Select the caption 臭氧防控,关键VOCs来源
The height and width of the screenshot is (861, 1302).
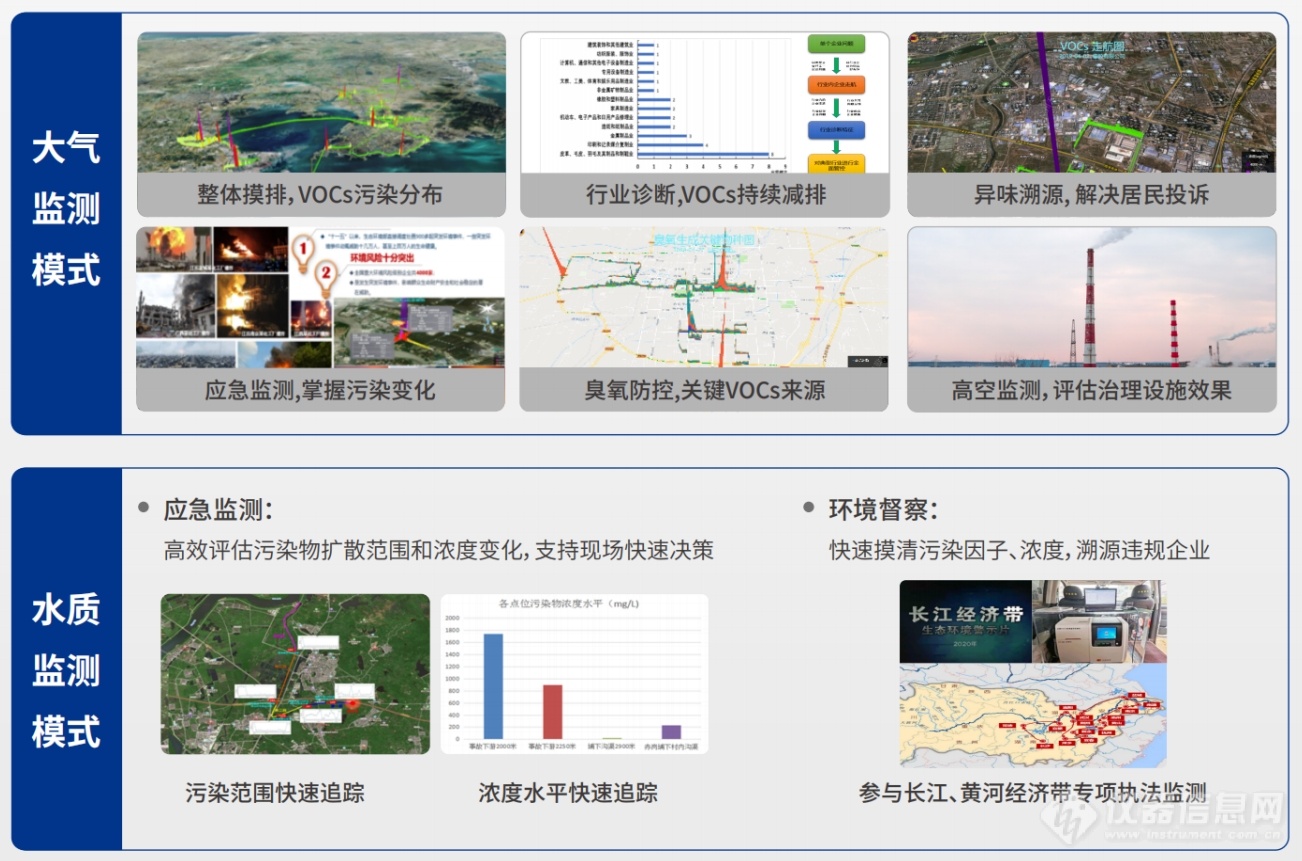(x=704, y=390)
